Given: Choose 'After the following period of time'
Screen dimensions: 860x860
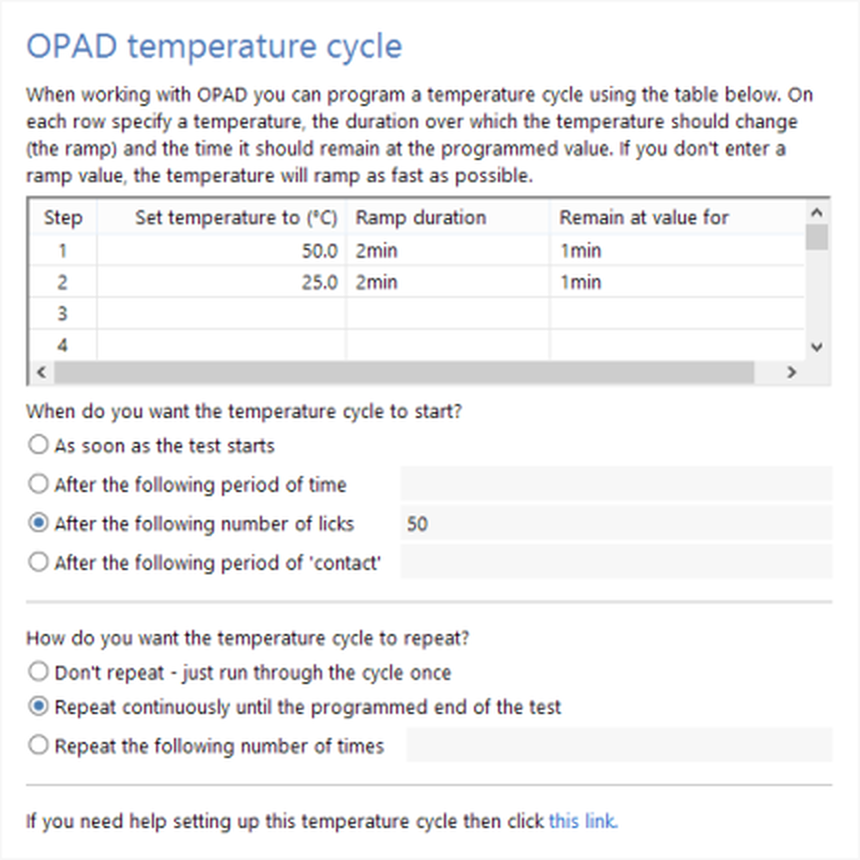Looking at the screenshot, I should pyautogui.click(x=38, y=485).
